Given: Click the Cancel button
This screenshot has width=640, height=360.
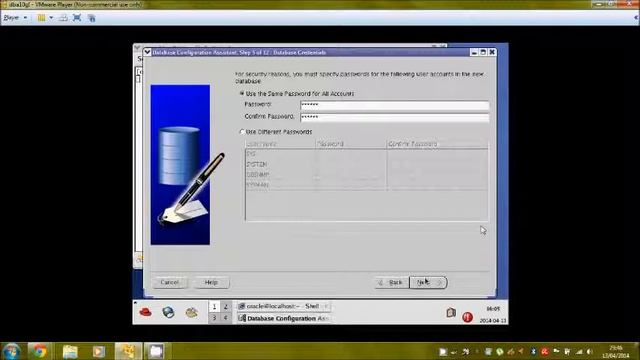Looking at the screenshot, I should [x=169, y=282].
